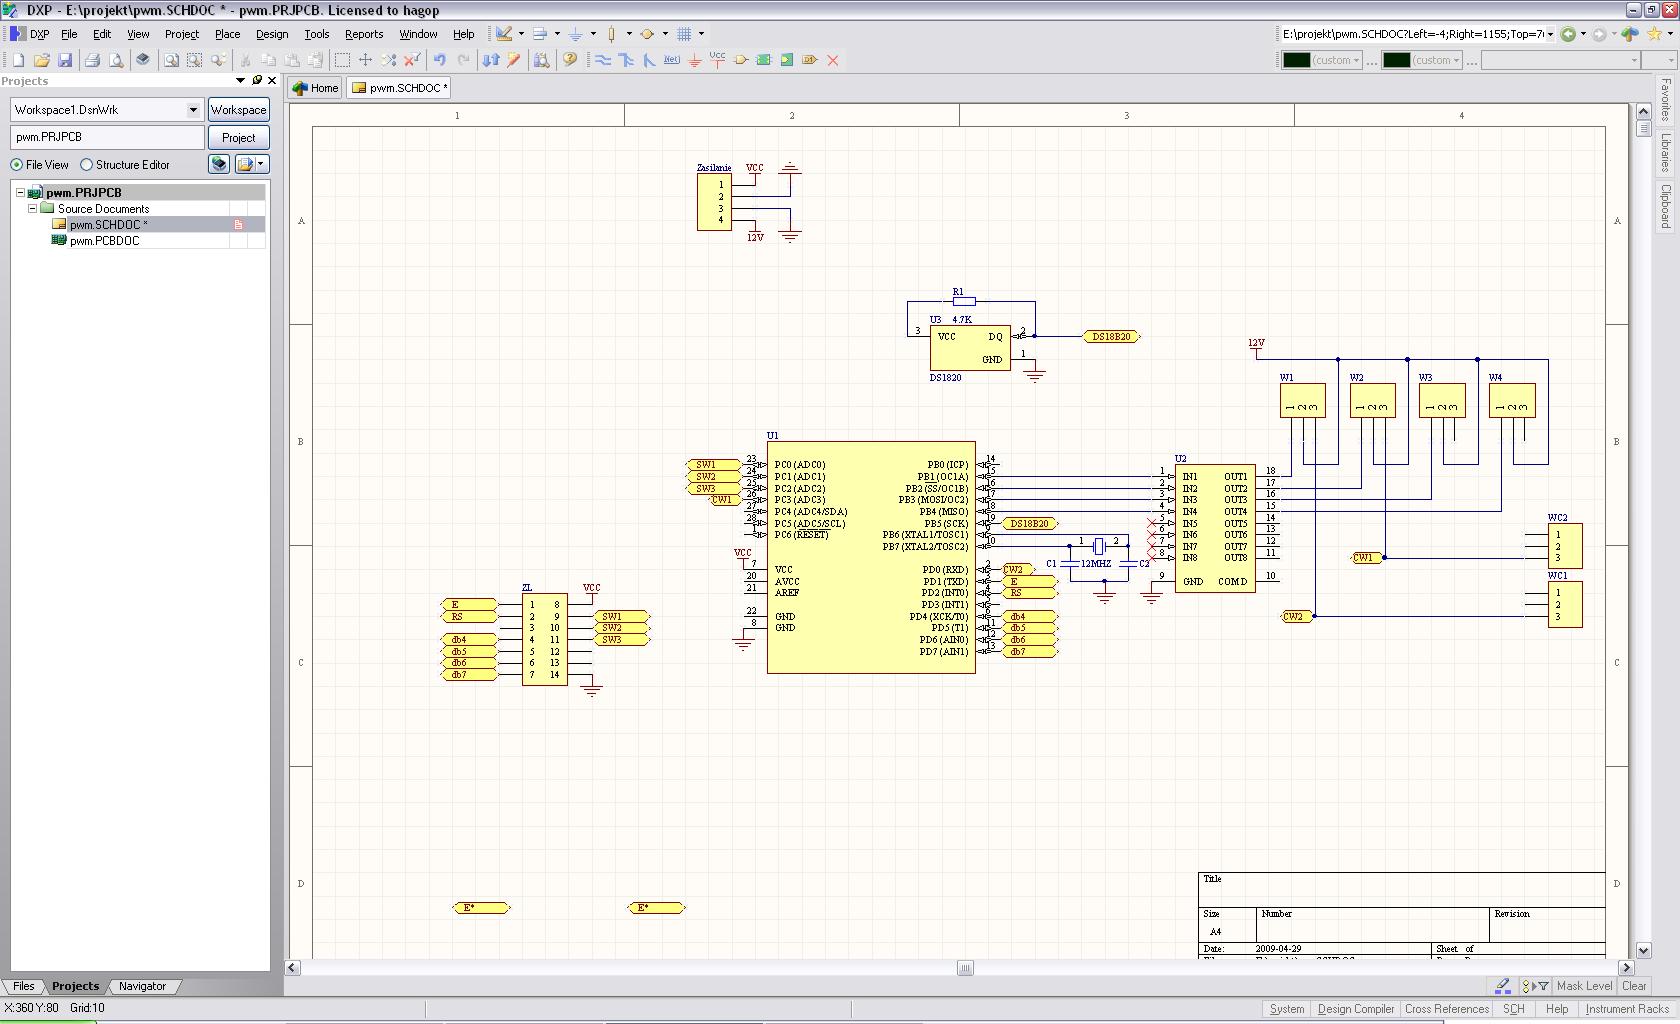Collapse the Source Documents tree folder
The height and width of the screenshot is (1024, 1680).
tap(32, 209)
